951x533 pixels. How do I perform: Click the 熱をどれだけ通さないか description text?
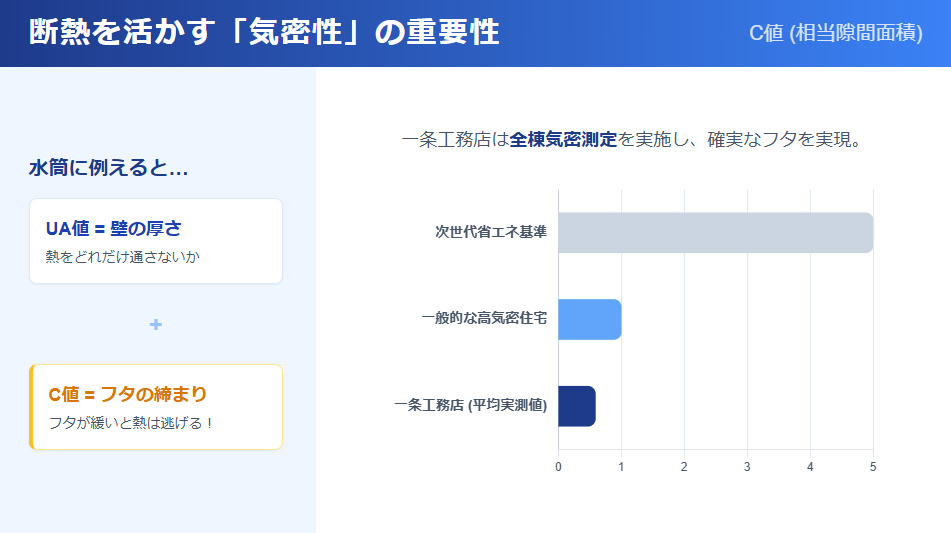pos(122,257)
